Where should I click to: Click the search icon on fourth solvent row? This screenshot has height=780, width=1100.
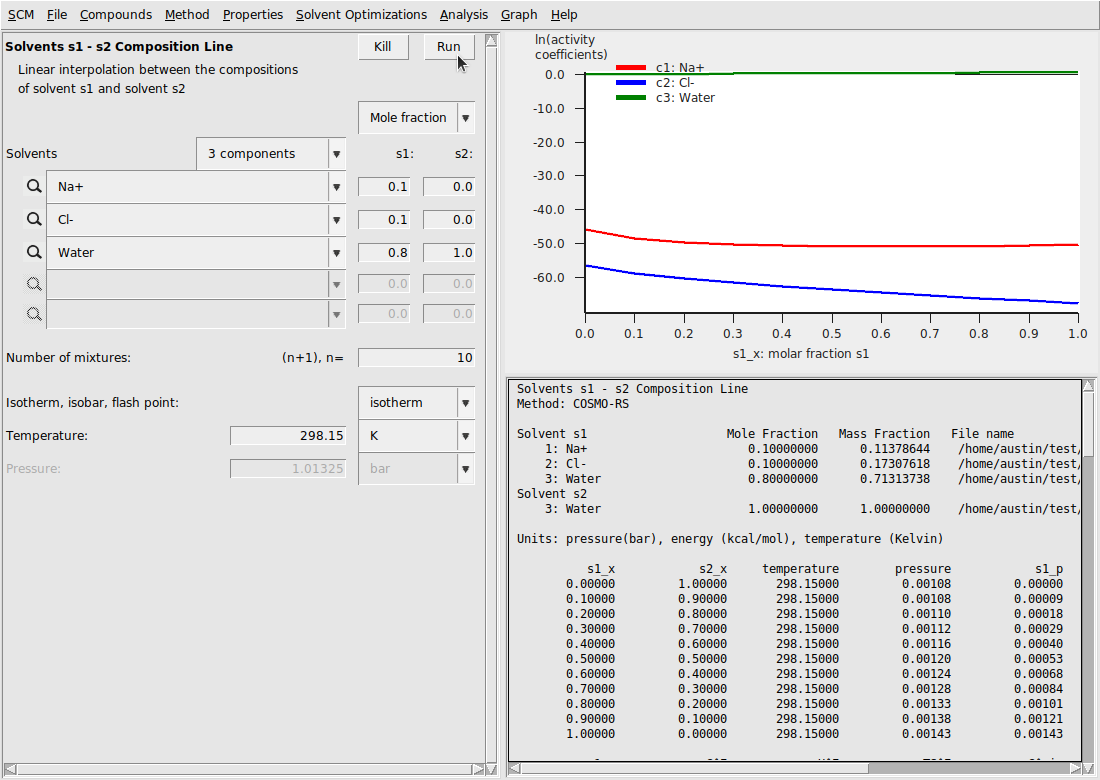point(34,285)
